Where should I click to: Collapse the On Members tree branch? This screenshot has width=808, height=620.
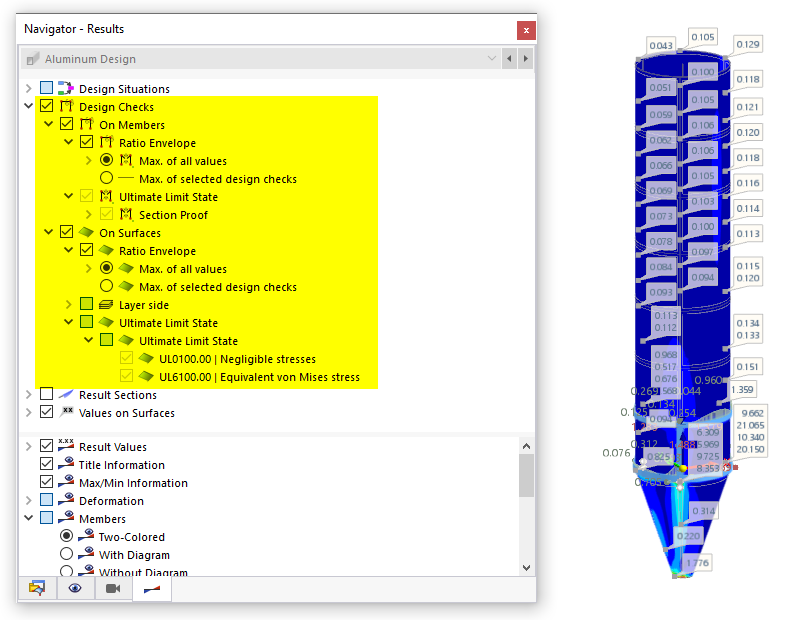48,124
